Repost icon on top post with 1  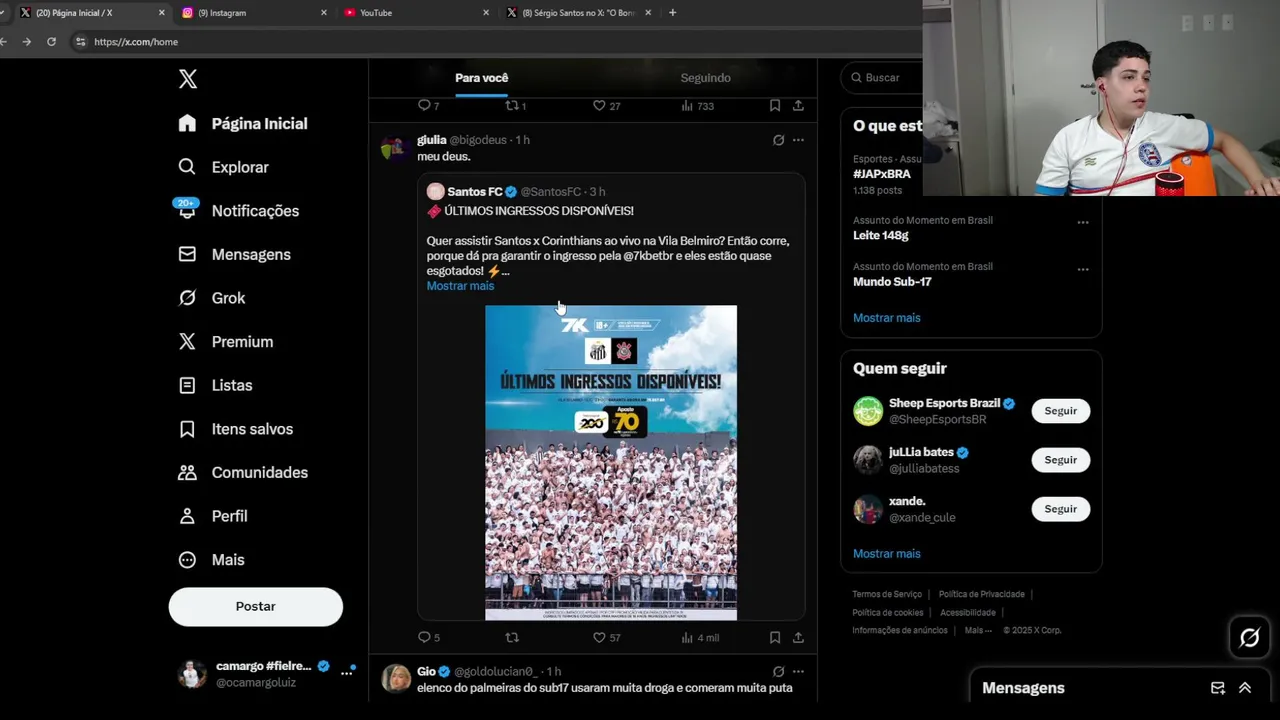(x=512, y=105)
